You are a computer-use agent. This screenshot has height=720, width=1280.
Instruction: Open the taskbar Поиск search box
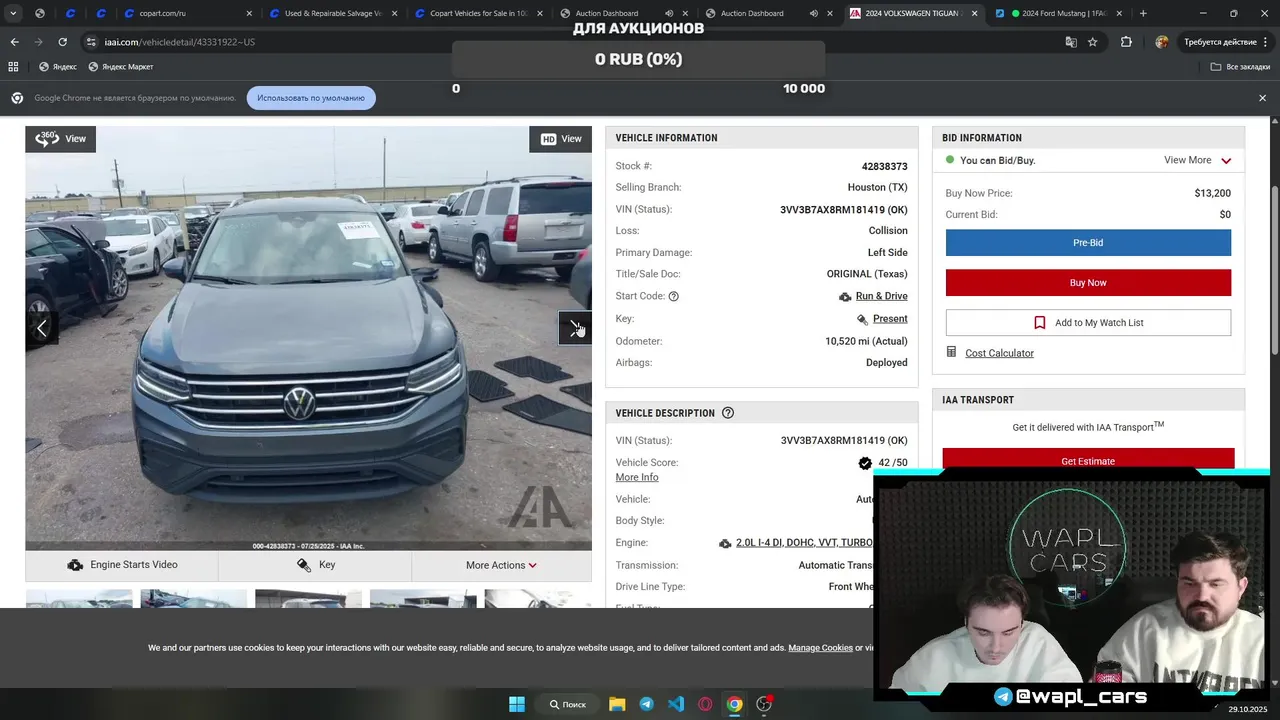[568, 704]
